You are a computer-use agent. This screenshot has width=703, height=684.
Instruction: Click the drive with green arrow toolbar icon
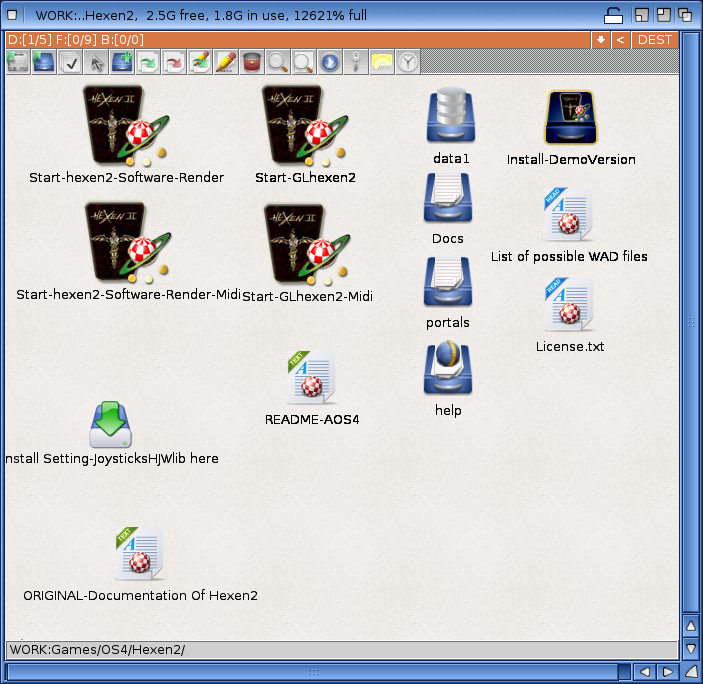[x=18, y=62]
